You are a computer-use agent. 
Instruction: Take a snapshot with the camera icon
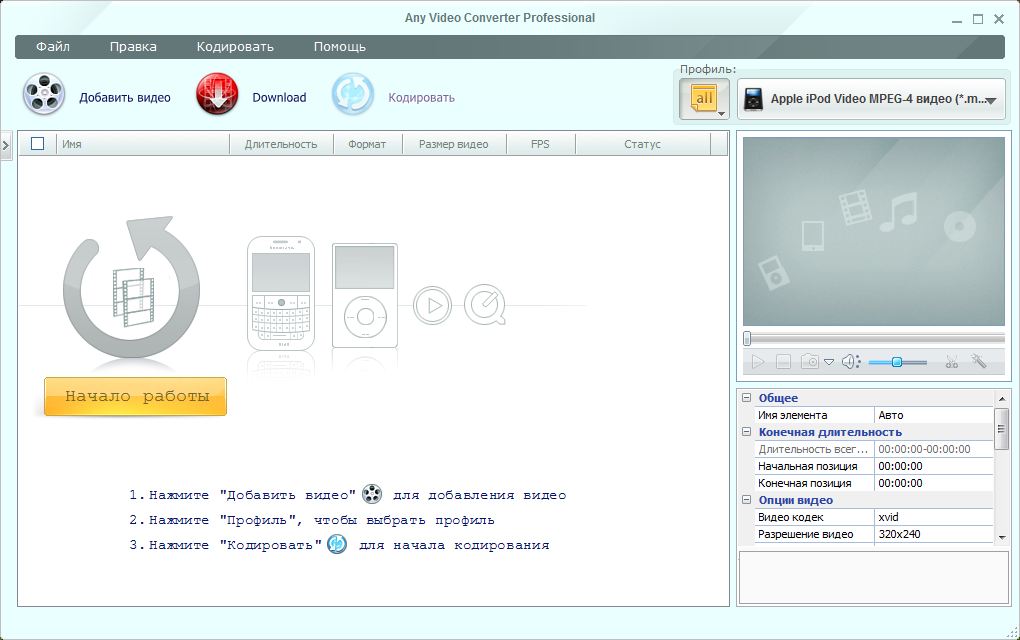809,362
